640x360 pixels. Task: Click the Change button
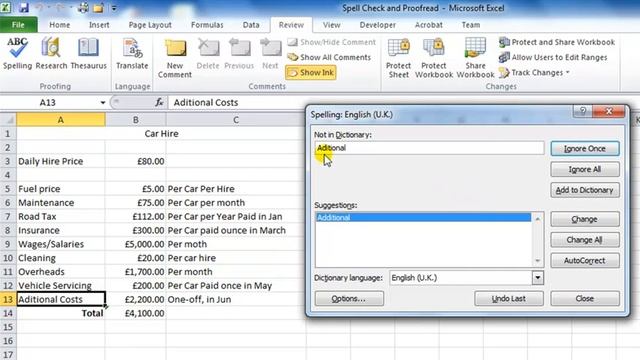(584, 219)
